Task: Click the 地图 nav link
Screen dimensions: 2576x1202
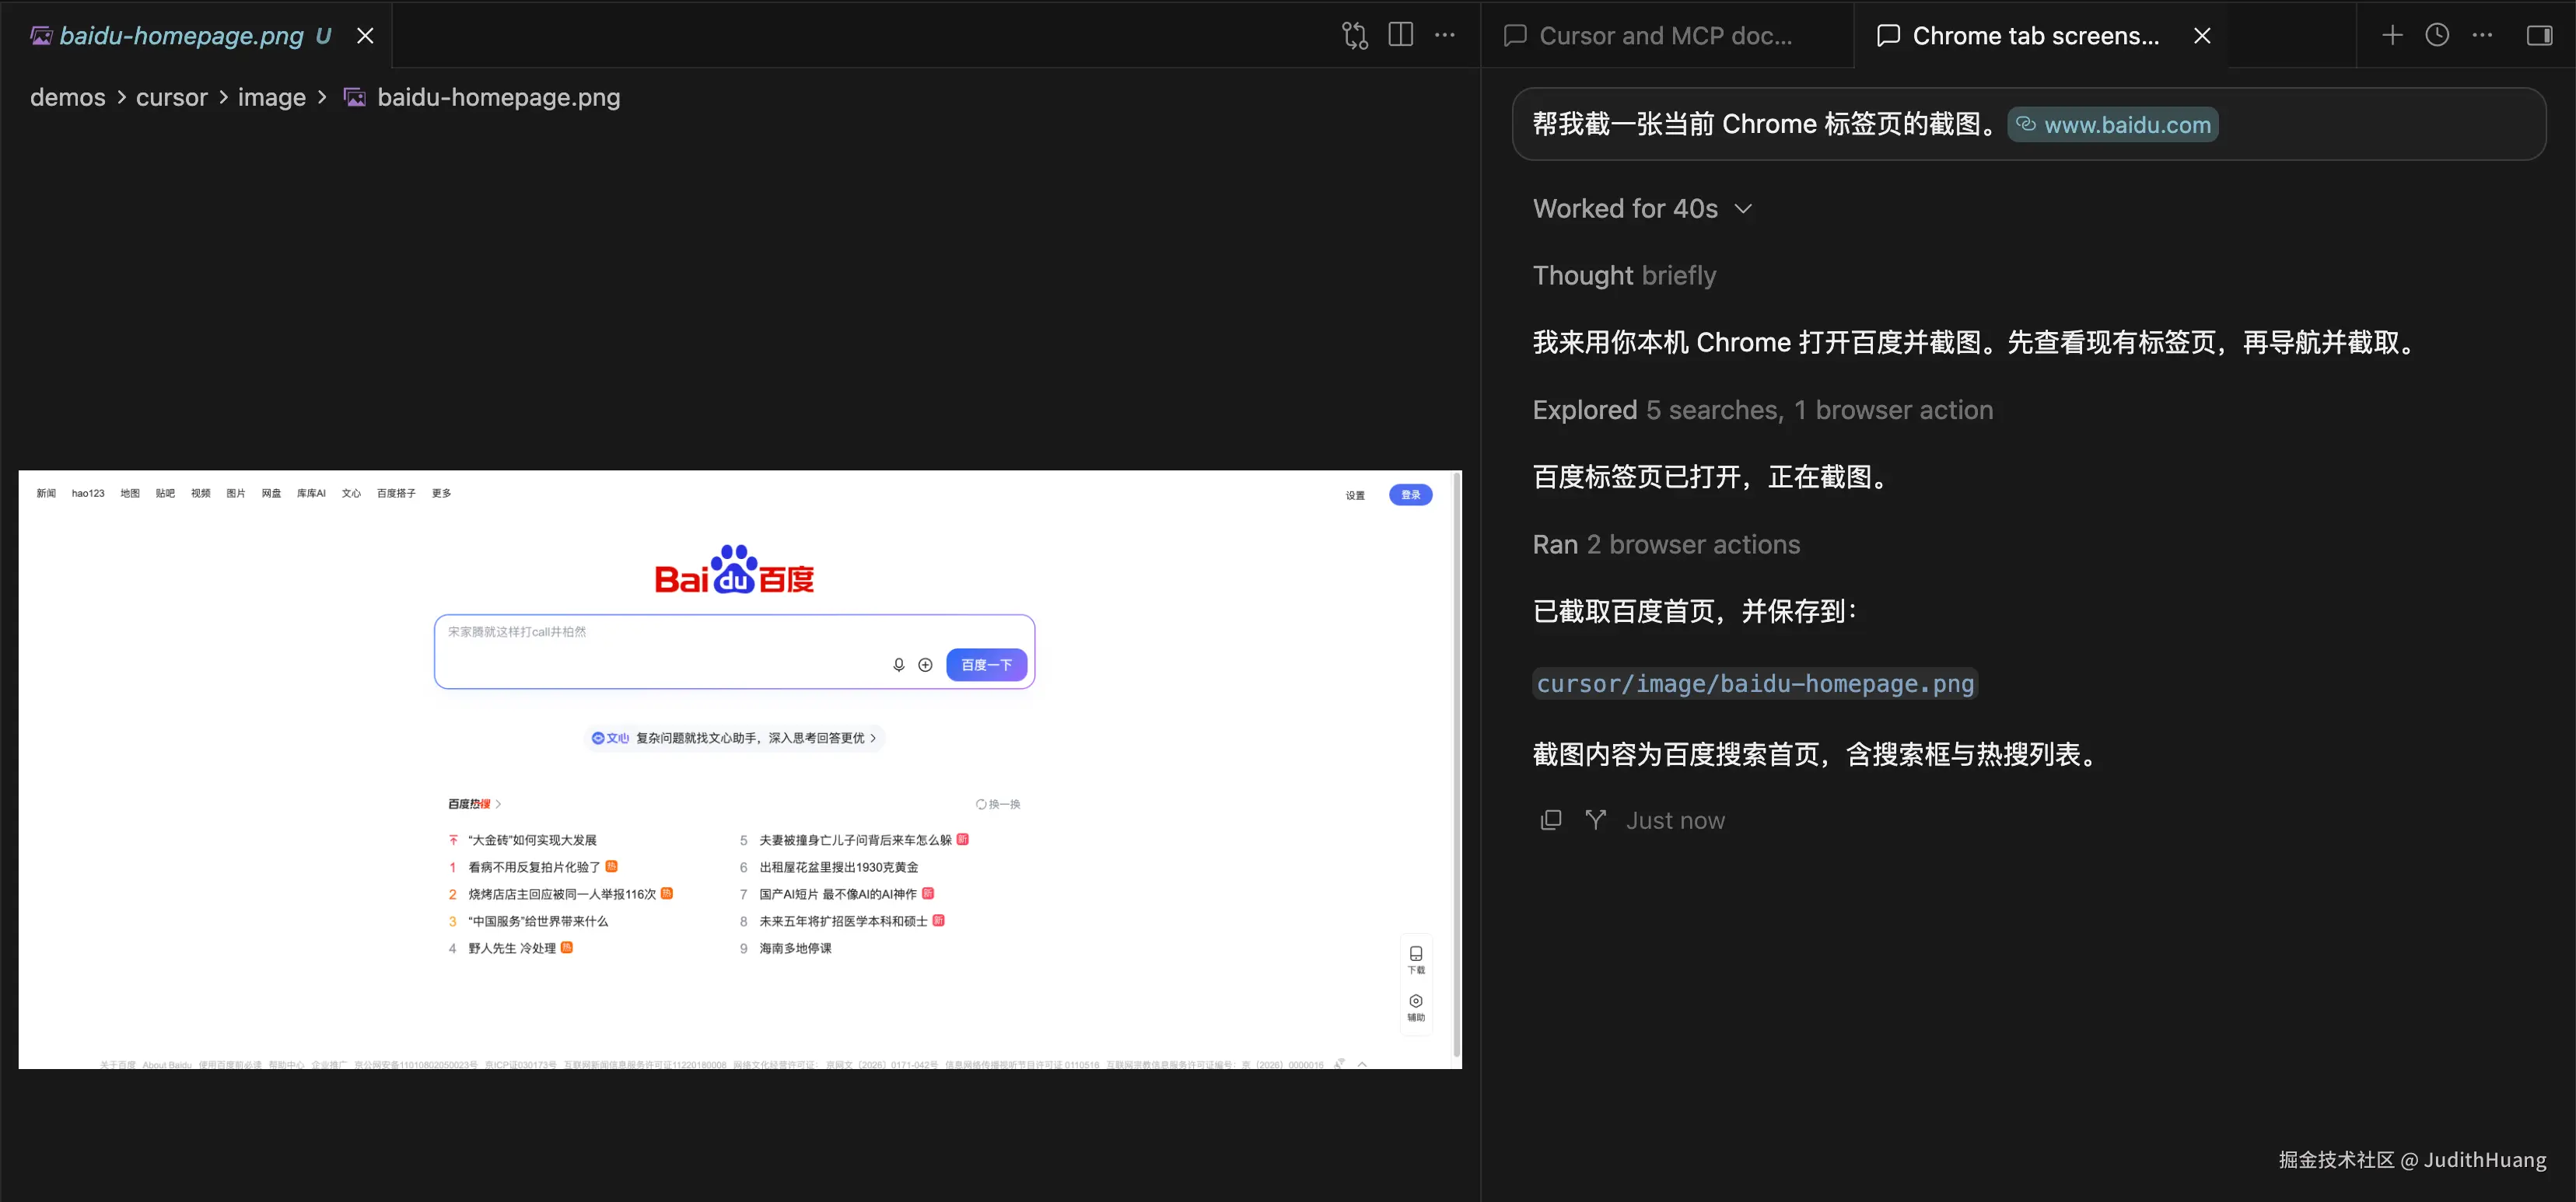Action: pyautogui.click(x=130, y=493)
